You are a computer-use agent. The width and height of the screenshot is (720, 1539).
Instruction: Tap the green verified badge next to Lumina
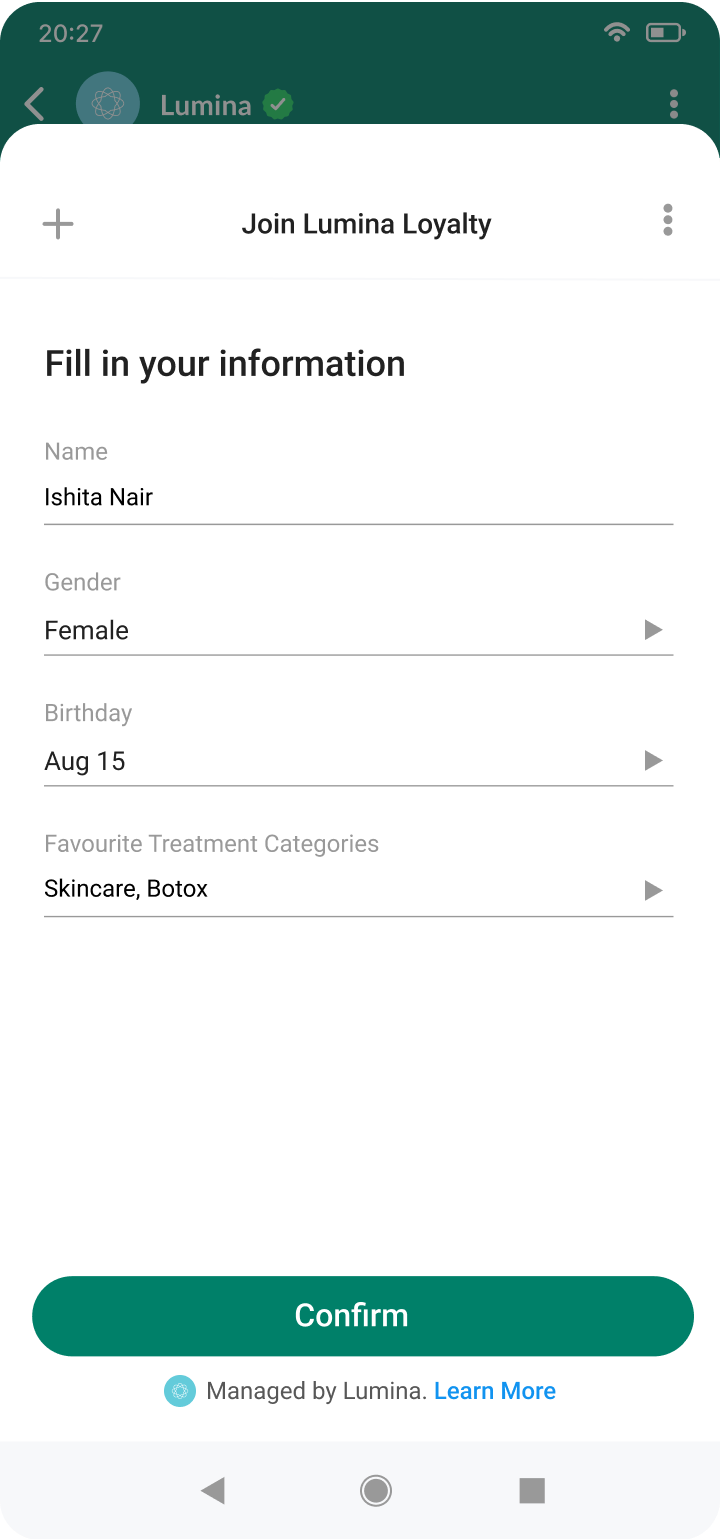click(x=278, y=104)
